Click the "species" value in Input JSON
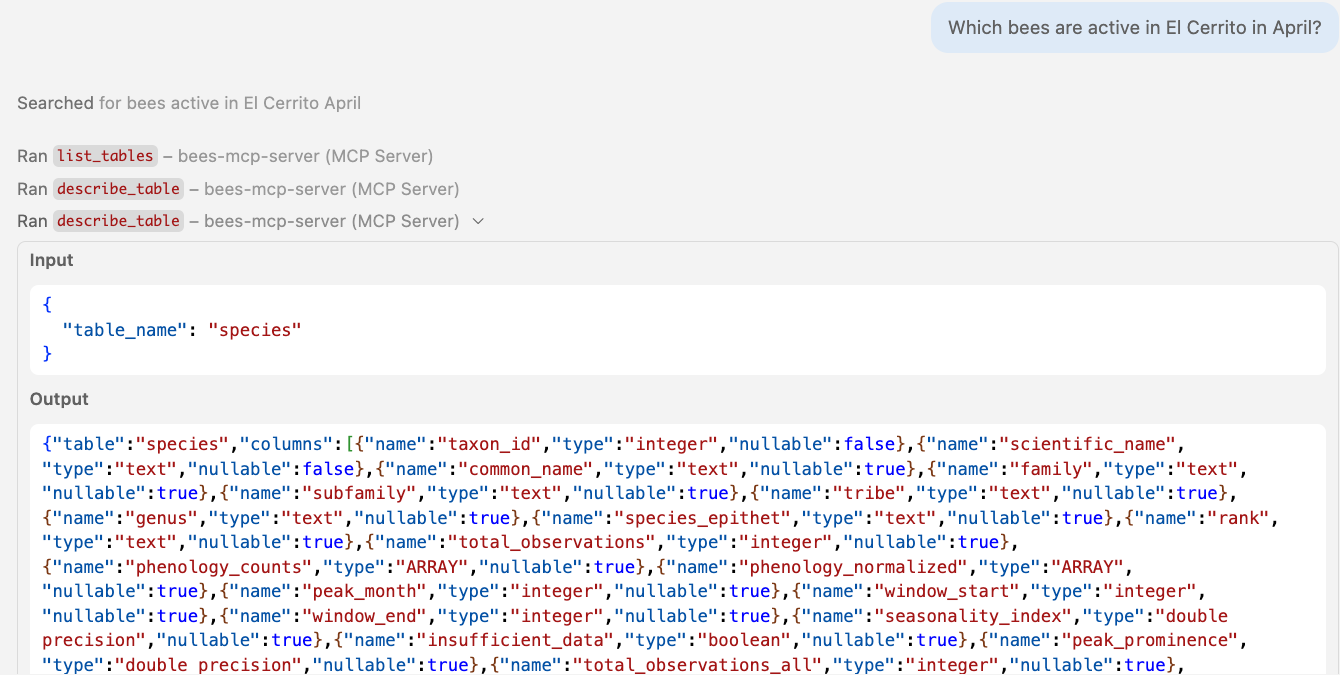The width and height of the screenshot is (1340, 675). 254,329
